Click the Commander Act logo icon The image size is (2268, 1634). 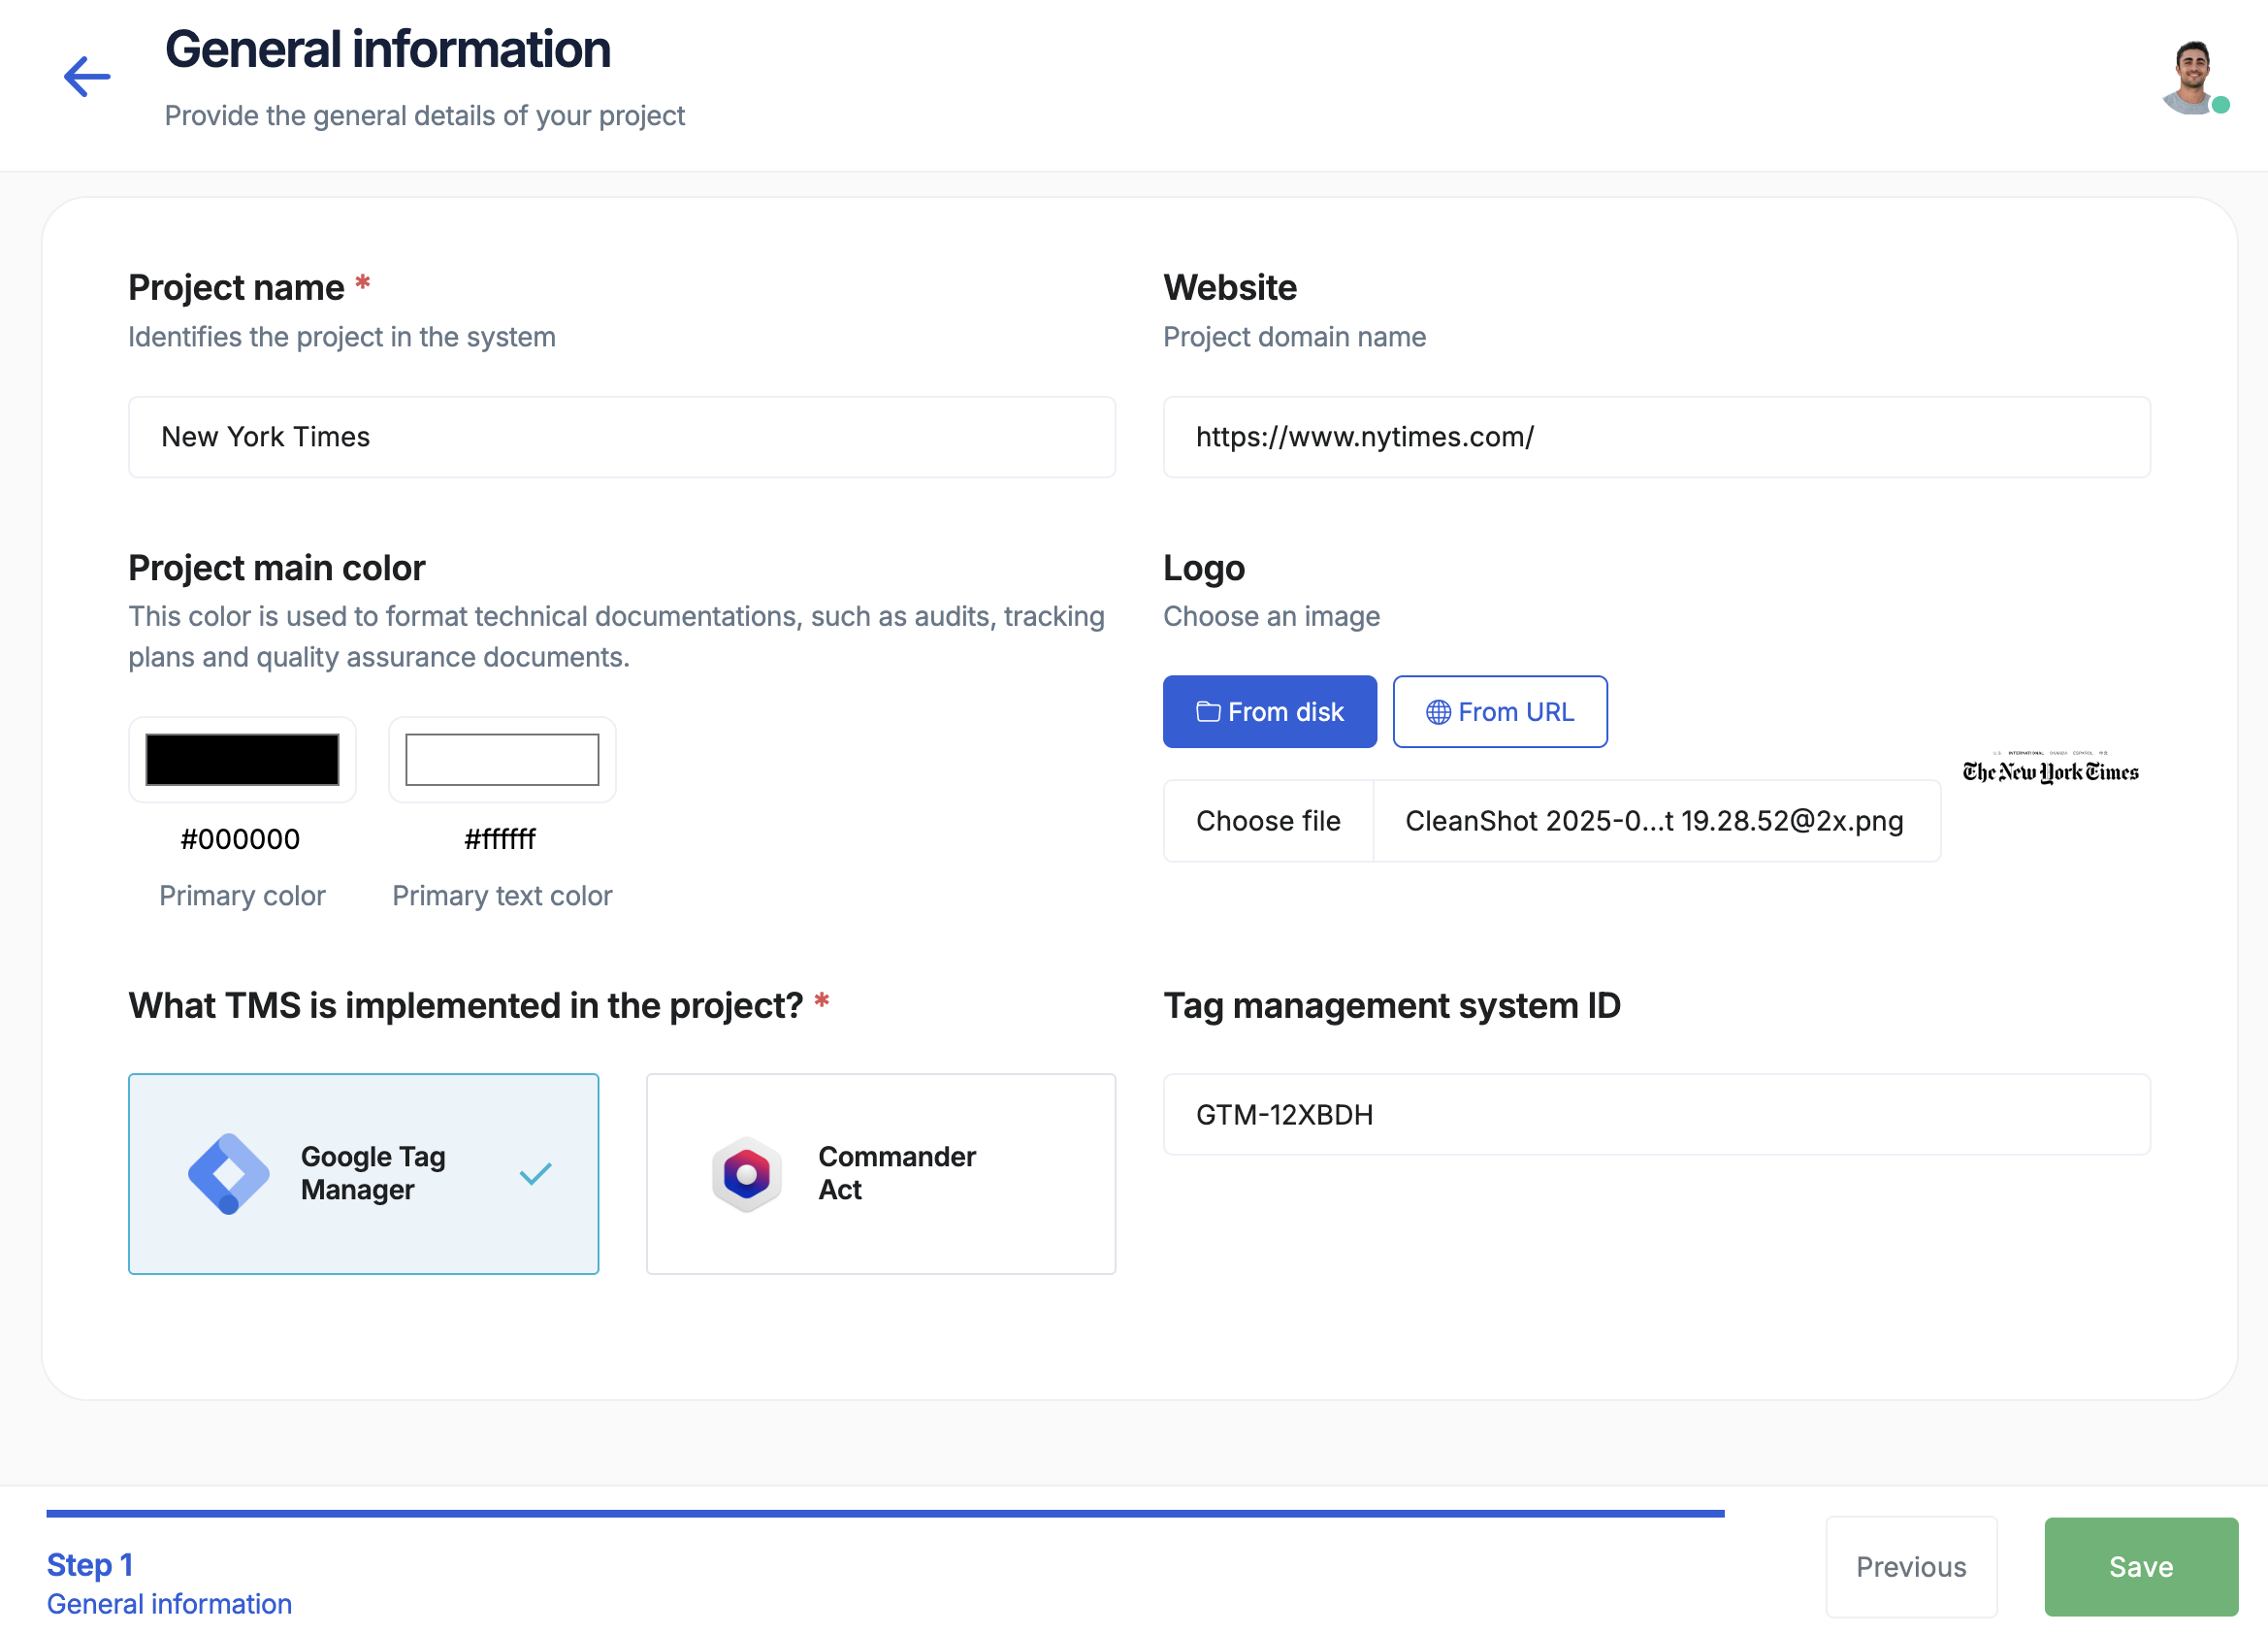tap(746, 1173)
